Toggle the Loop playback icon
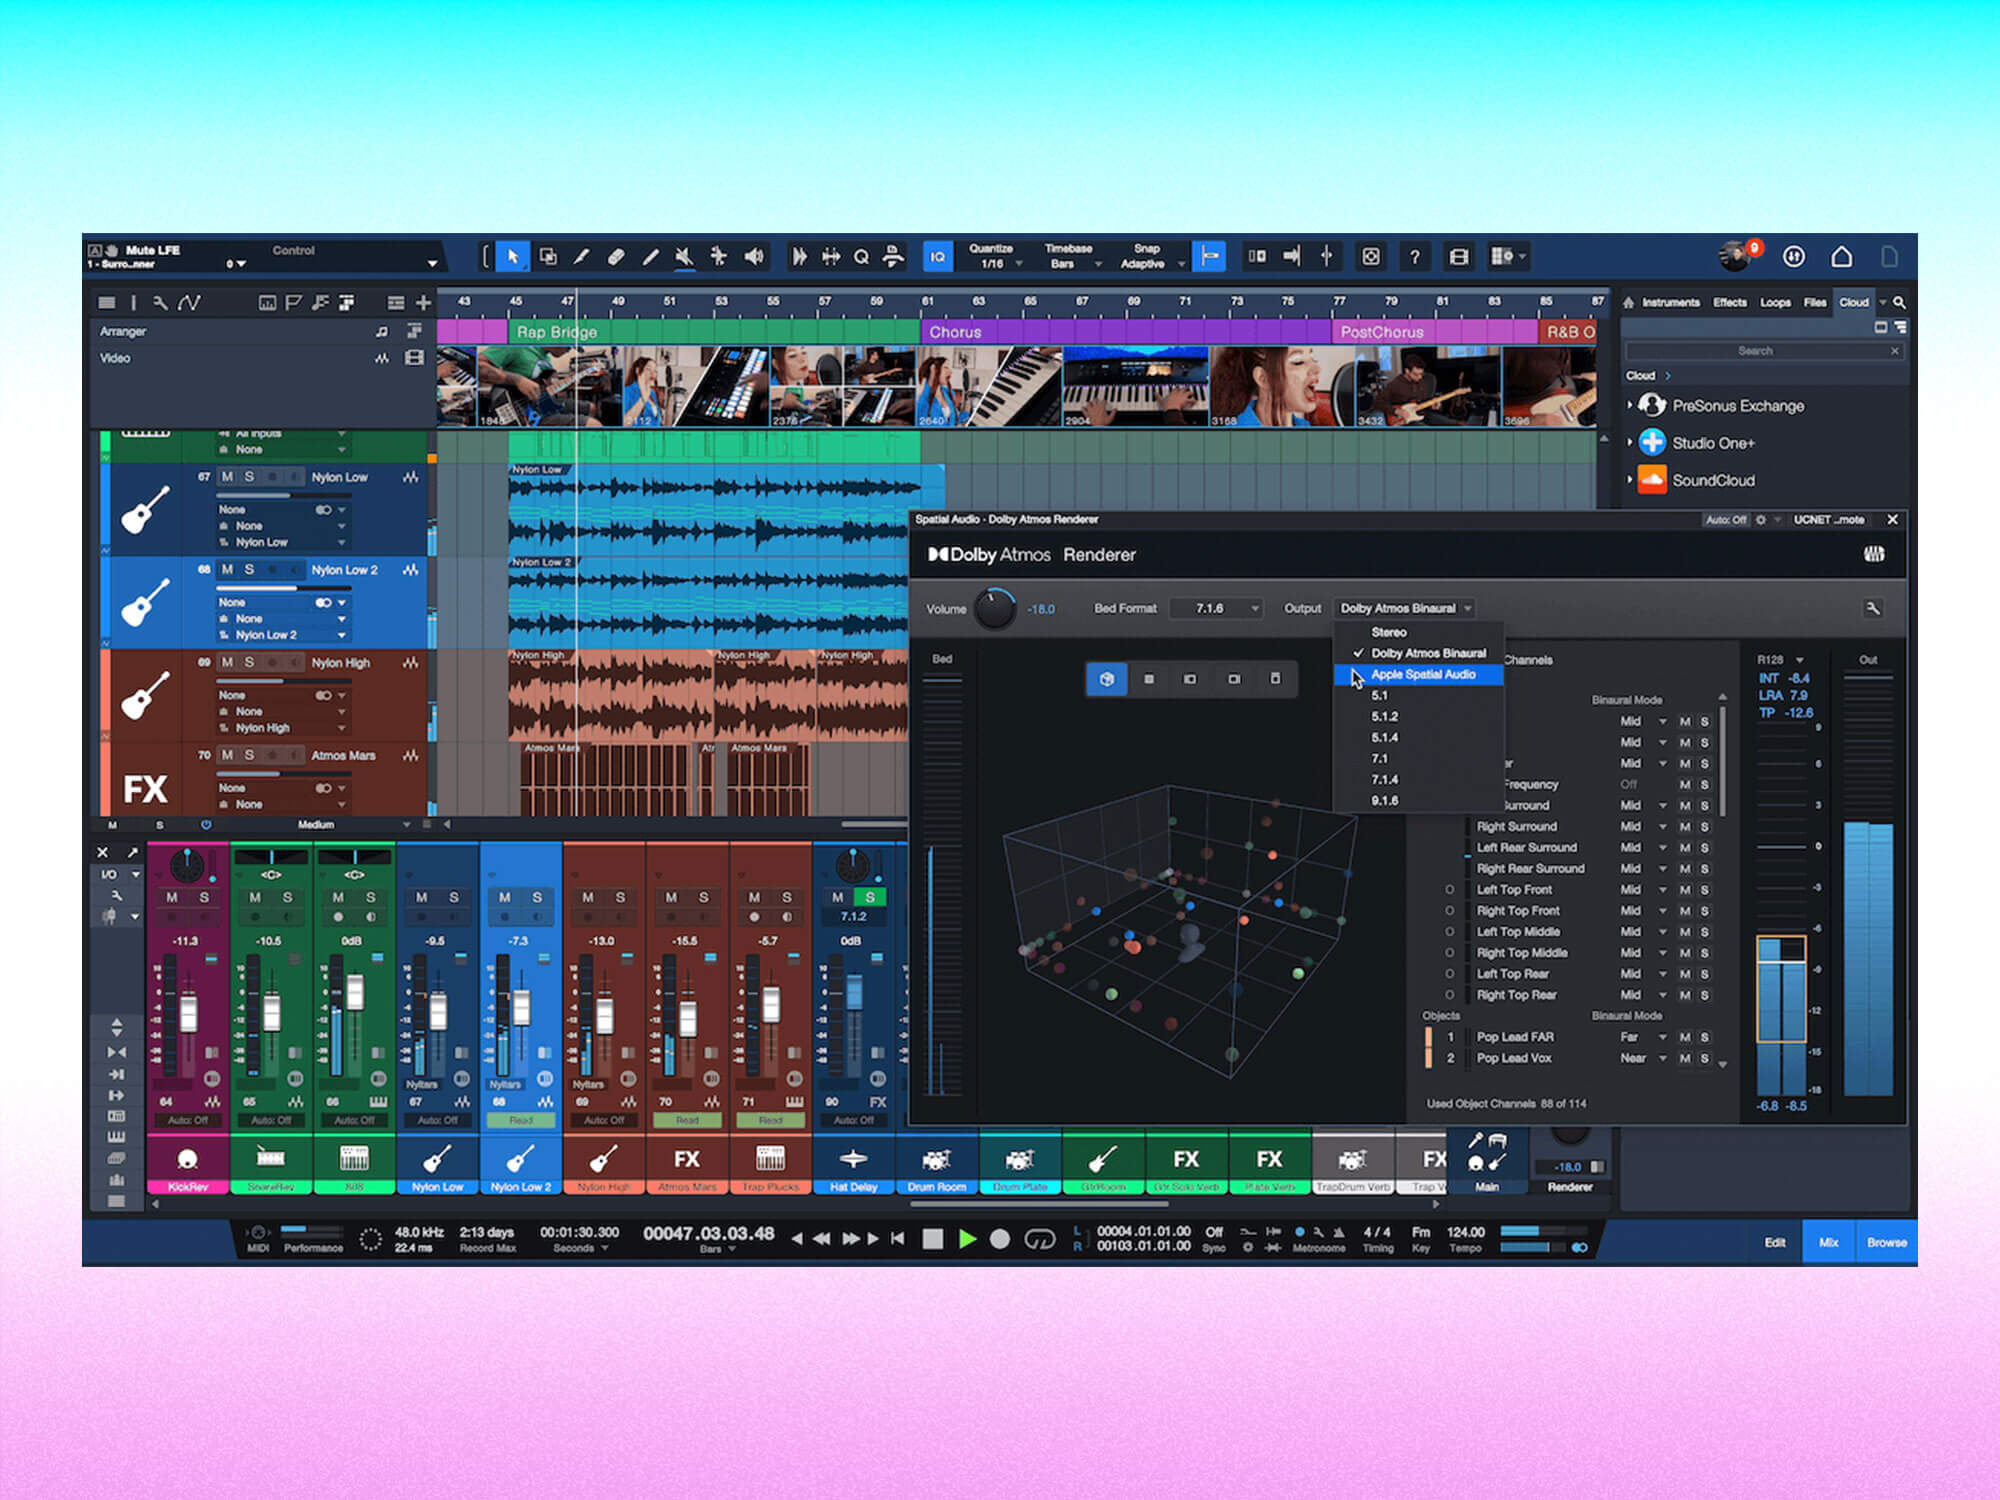The height and width of the screenshot is (1500, 2000). [1040, 1239]
